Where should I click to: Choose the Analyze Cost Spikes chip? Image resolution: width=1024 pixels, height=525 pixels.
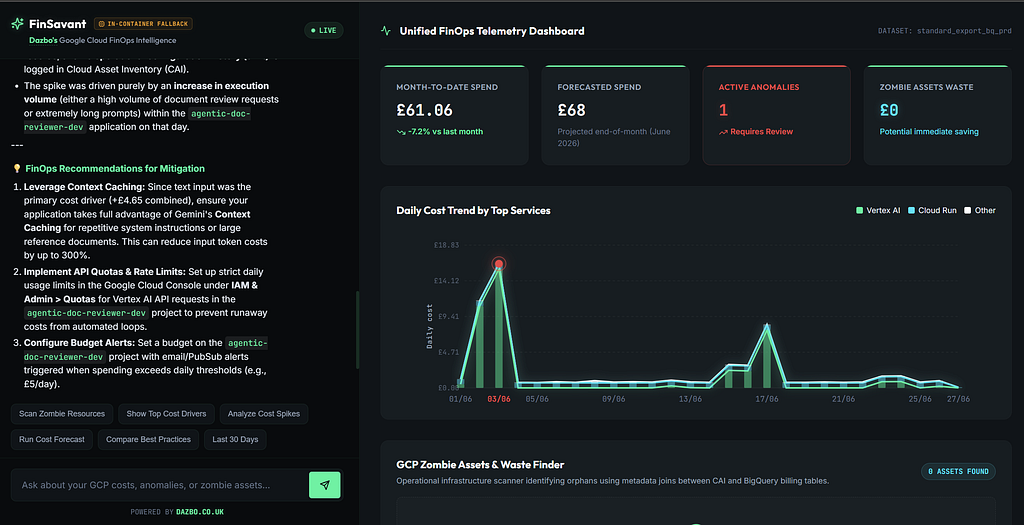coord(264,414)
